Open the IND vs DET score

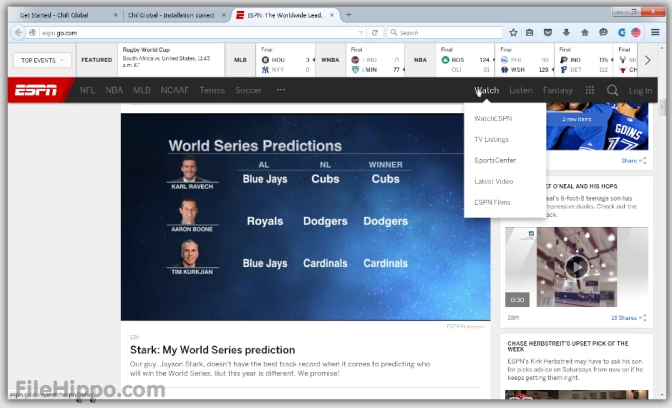[584, 60]
